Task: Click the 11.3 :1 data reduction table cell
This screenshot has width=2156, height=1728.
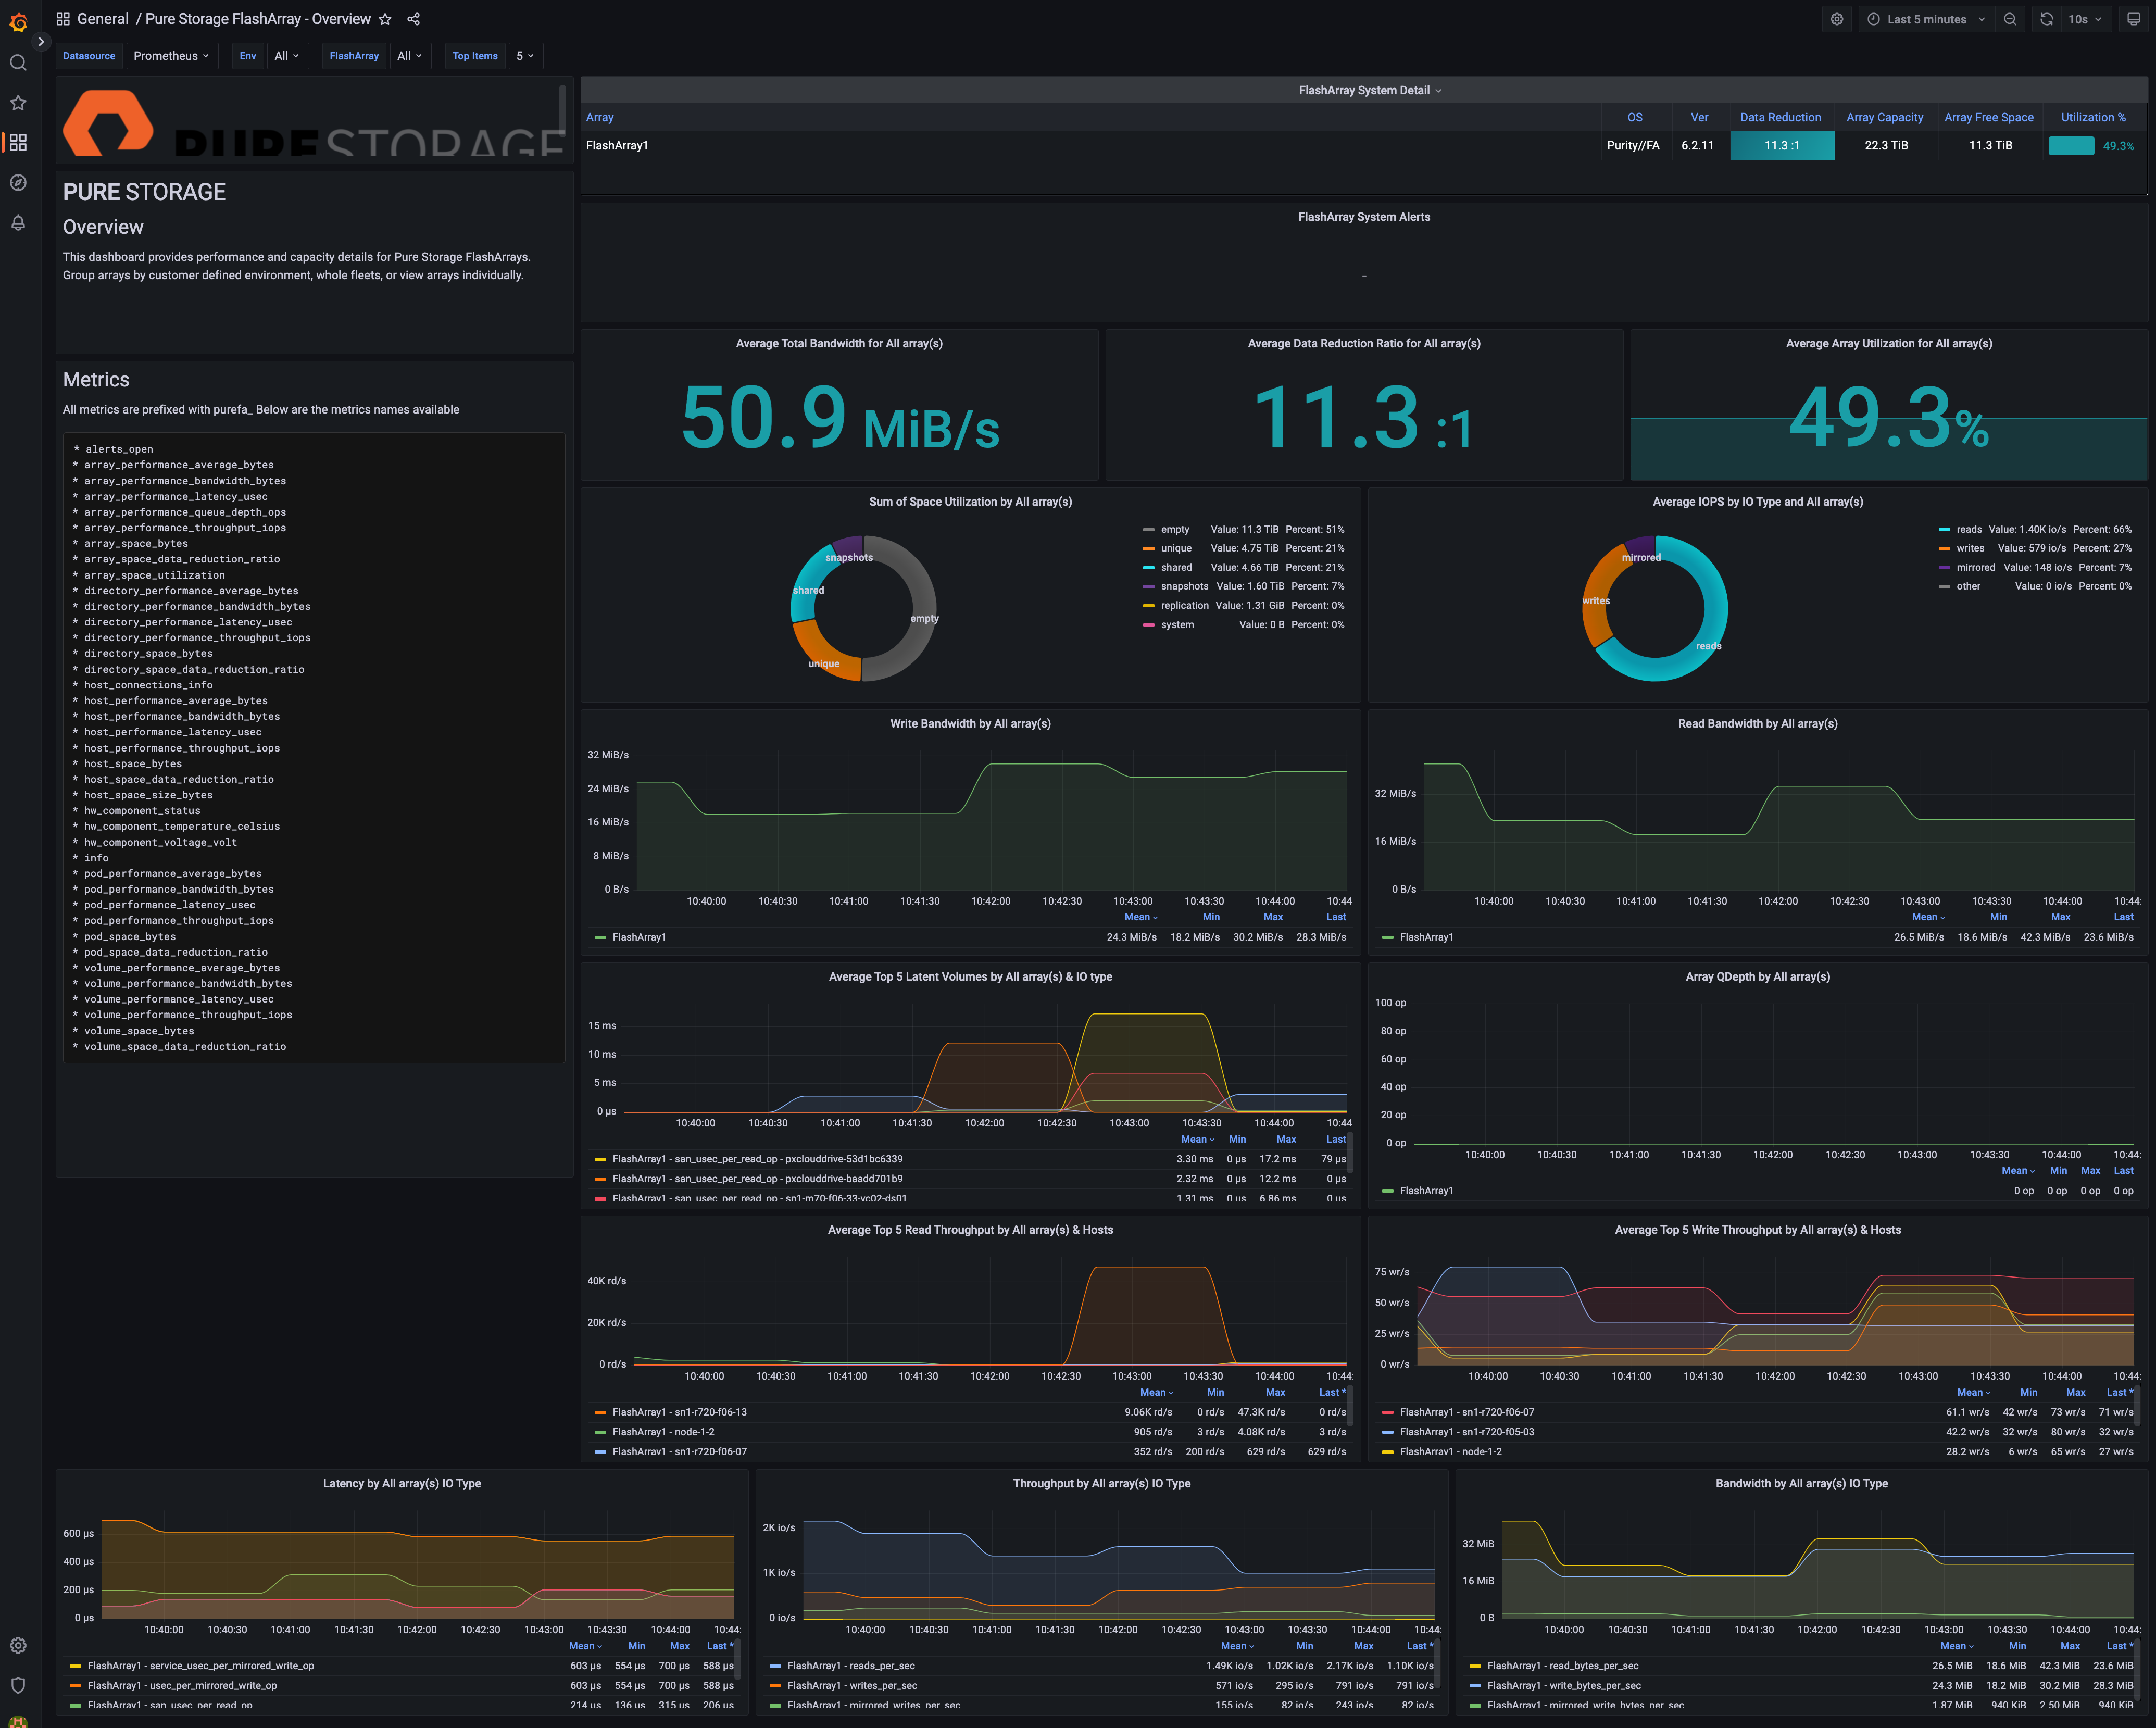Action: click(1781, 146)
